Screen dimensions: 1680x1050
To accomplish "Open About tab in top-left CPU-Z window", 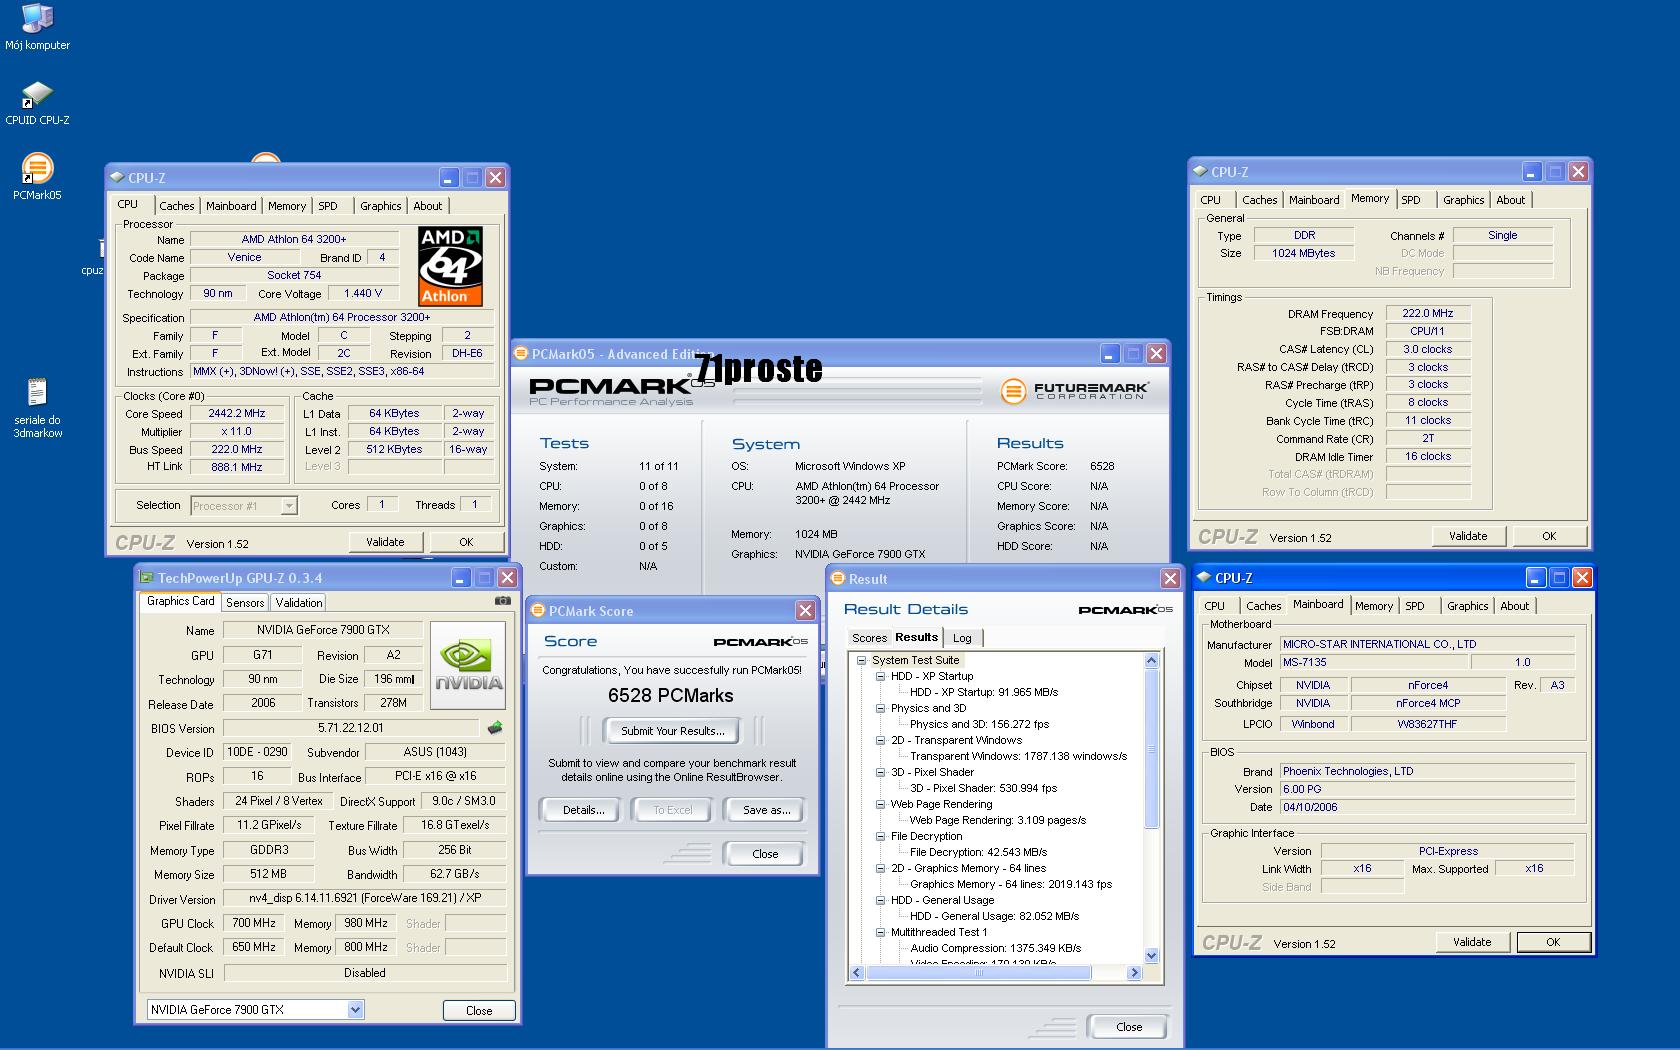I will tap(428, 206).
